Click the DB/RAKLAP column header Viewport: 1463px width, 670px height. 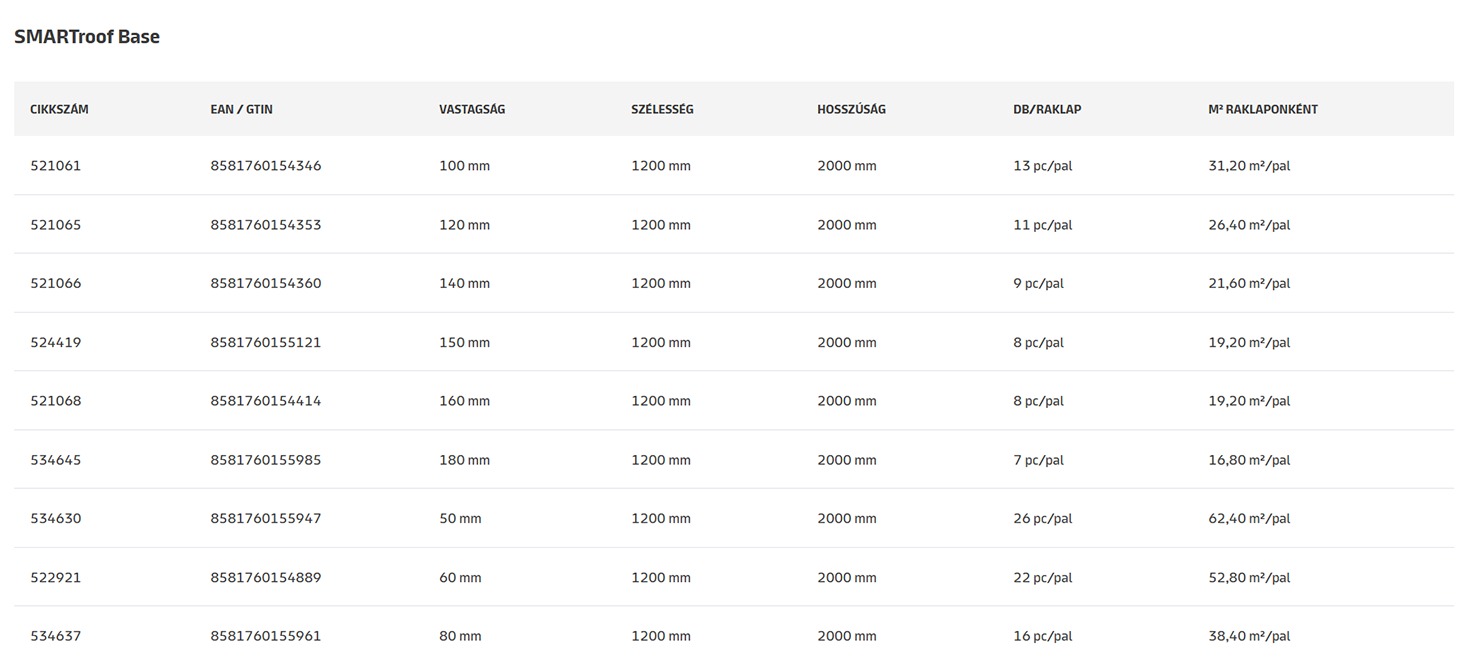point(1047,109)
